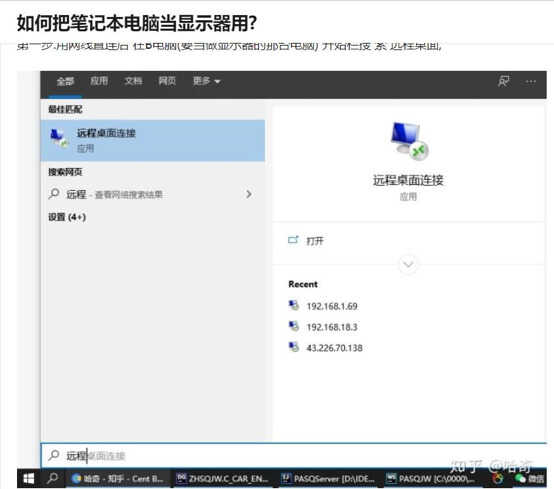Switch to the 知乎 Chrome taskbar window
Image resolution: width=554 pixels, height=489 pixels.
coord(118,479)
